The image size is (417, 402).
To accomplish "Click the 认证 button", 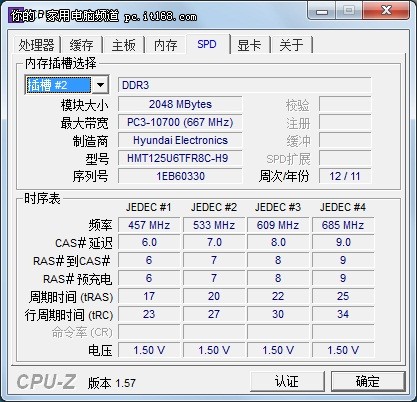I will pyautogui.click(x=287, y=381).
